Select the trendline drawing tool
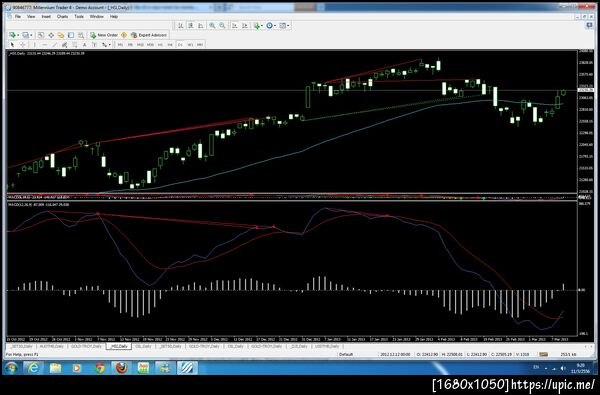Image resolution: width=600 pixels, height=395 pixels. tap(54, 44)
